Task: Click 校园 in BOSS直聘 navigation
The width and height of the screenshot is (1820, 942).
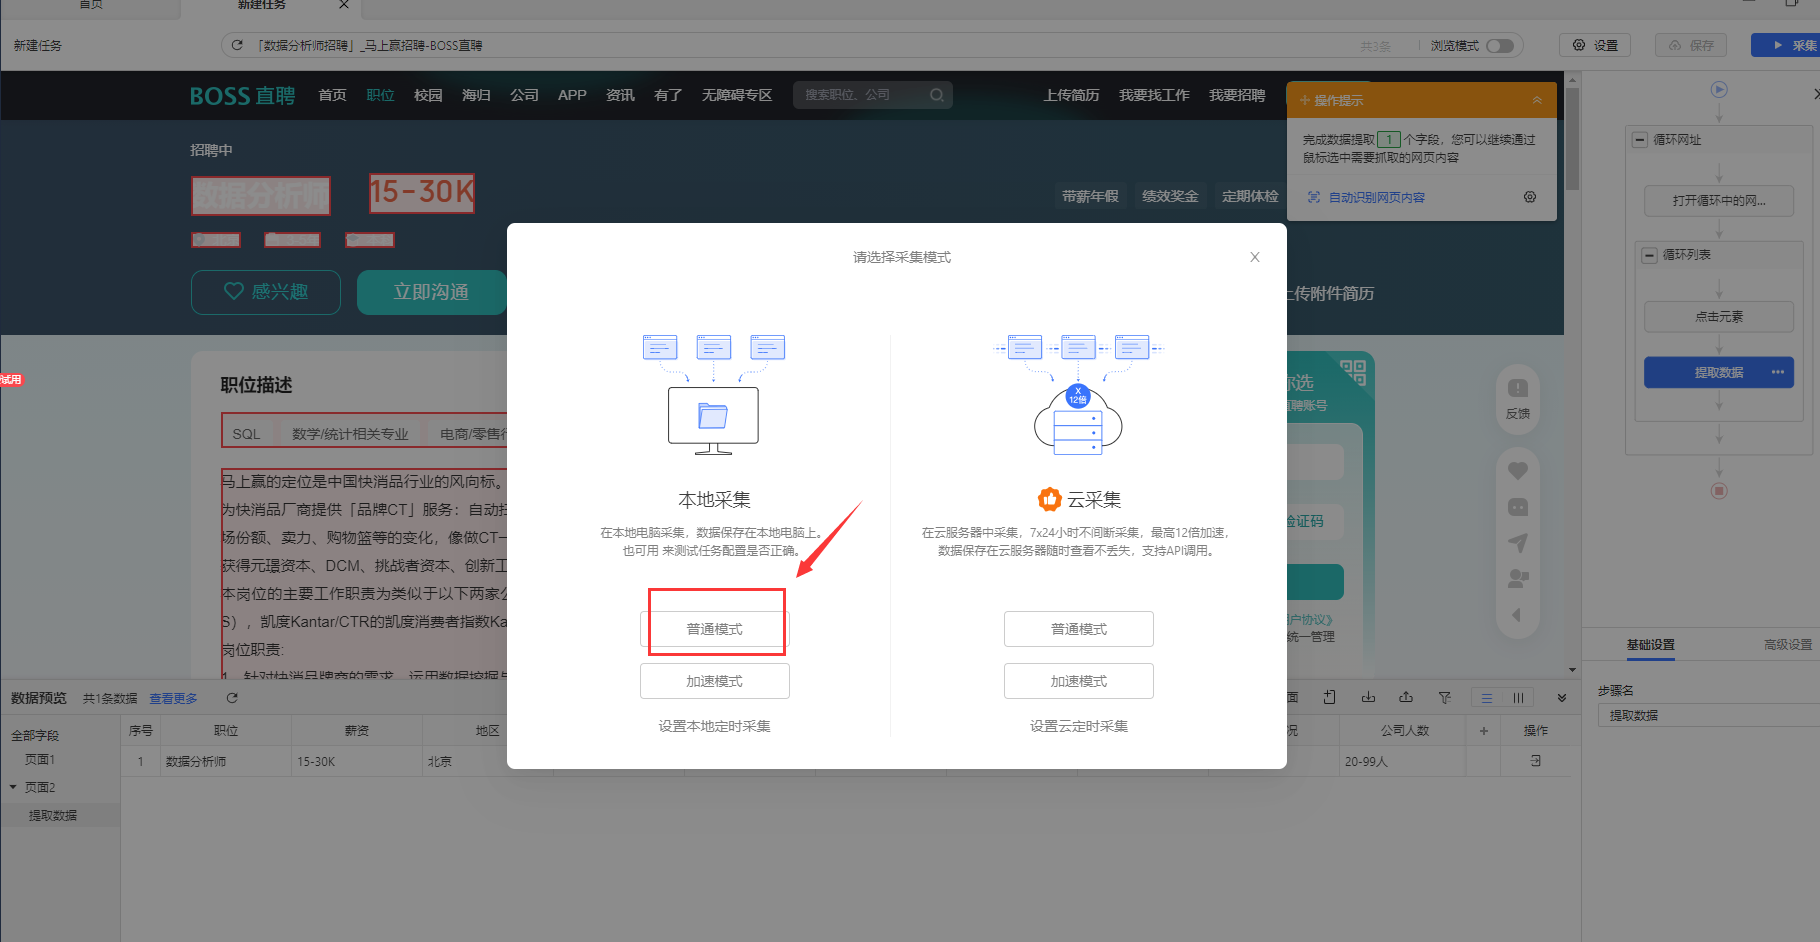Action: 428,95
